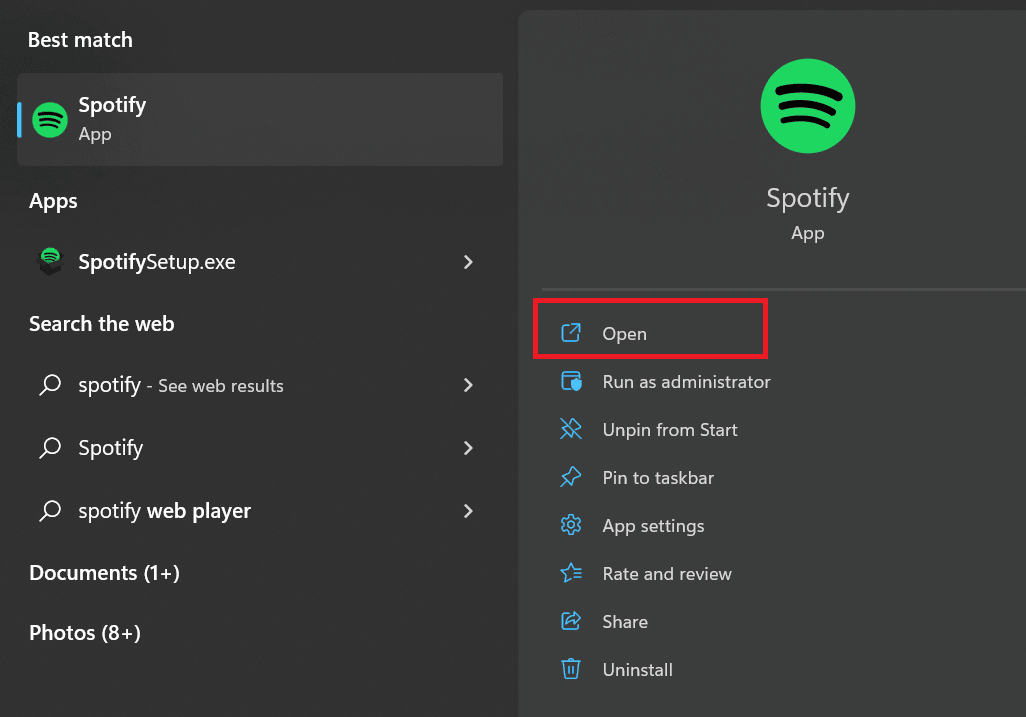
Task: Expand SpotifySetup.exe result chevron
Action: [468, 262]
